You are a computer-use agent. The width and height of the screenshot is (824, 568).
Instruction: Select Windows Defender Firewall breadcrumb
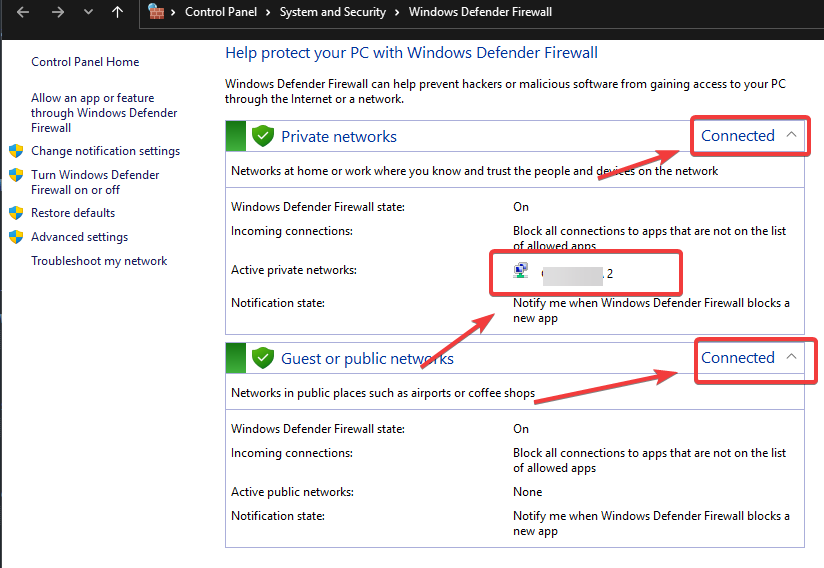coord(480,12)
